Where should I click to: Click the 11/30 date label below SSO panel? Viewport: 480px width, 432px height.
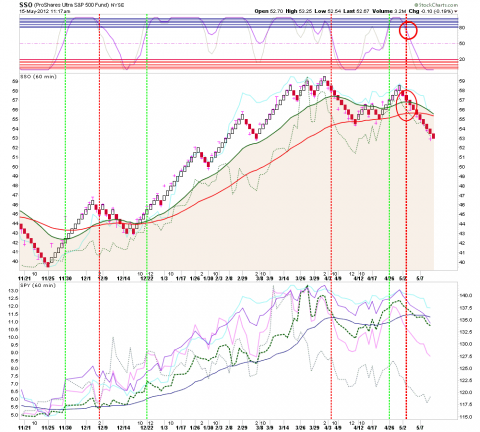pos(65,278)
